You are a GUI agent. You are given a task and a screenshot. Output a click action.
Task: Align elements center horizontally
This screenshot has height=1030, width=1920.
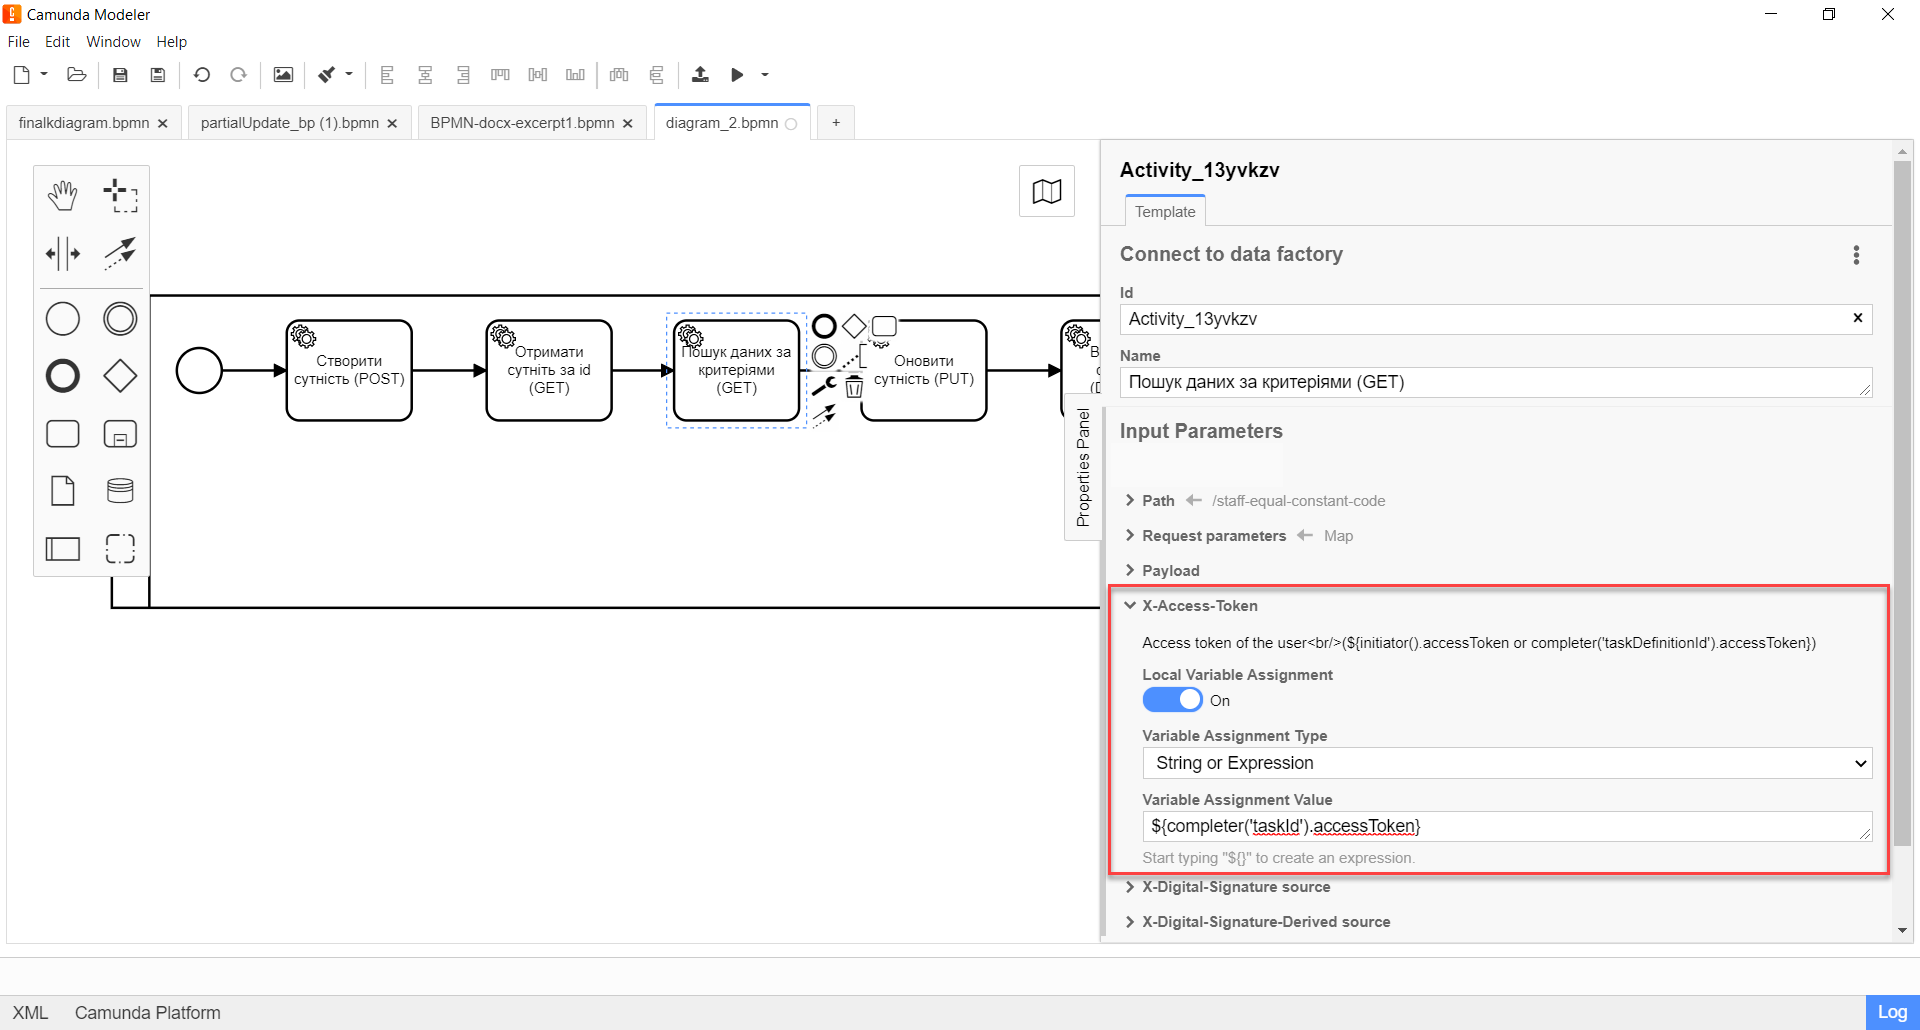click(425, 75)
